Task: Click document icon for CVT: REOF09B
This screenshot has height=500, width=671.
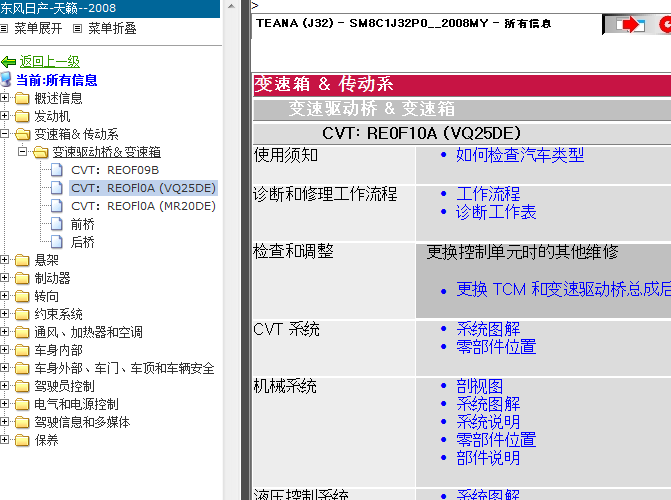Action: coord(56,170)
